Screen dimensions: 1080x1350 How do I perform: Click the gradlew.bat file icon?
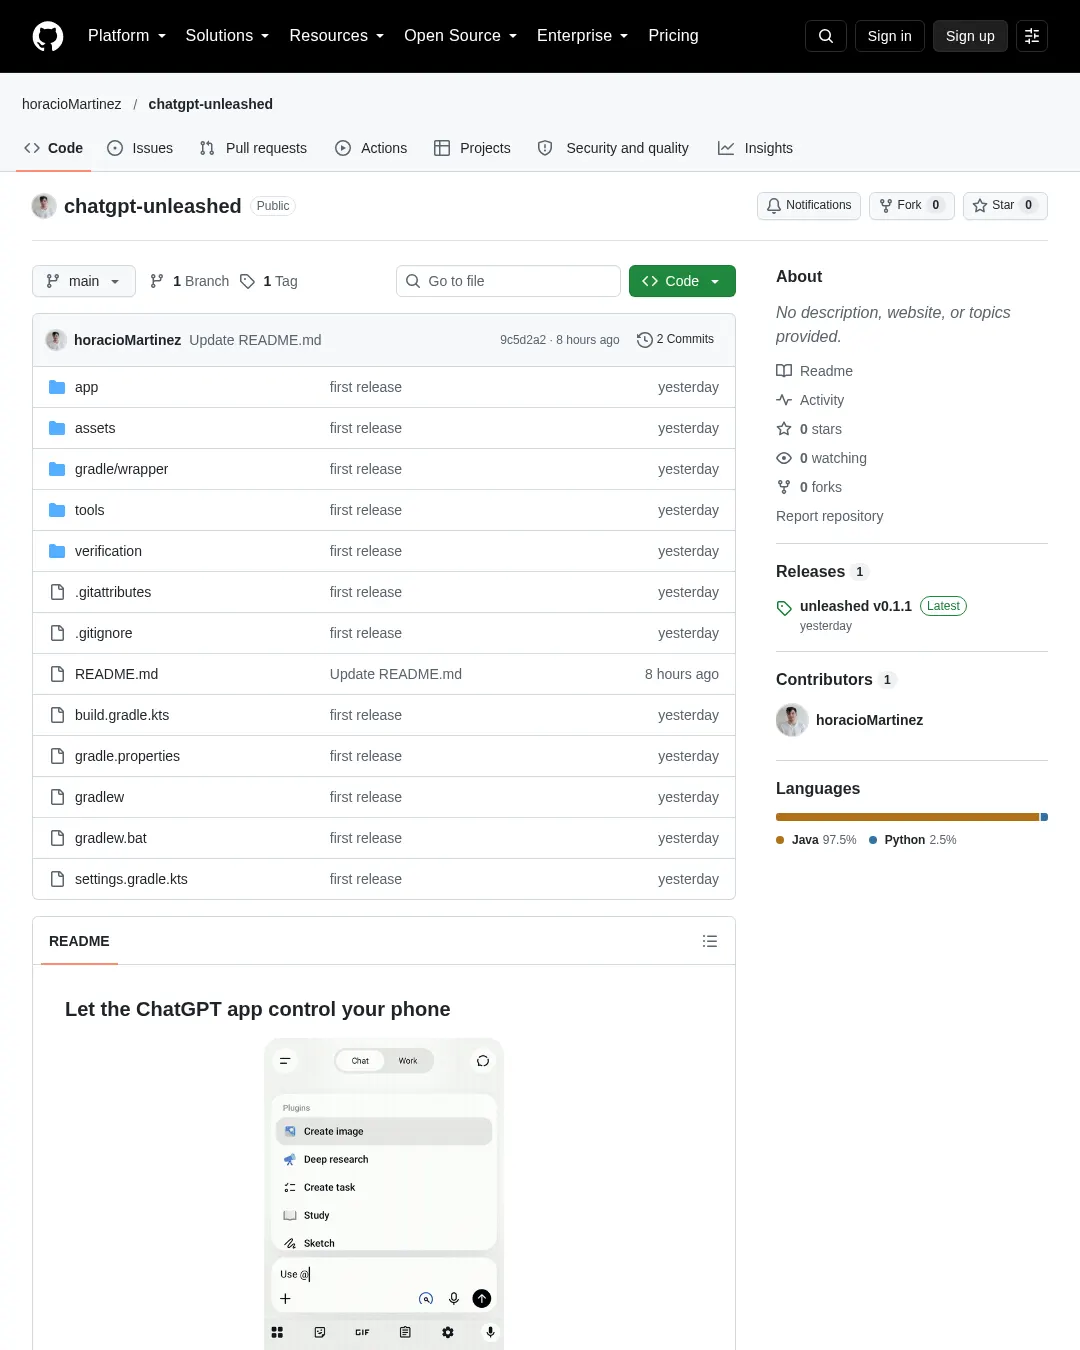pos(57,838)
